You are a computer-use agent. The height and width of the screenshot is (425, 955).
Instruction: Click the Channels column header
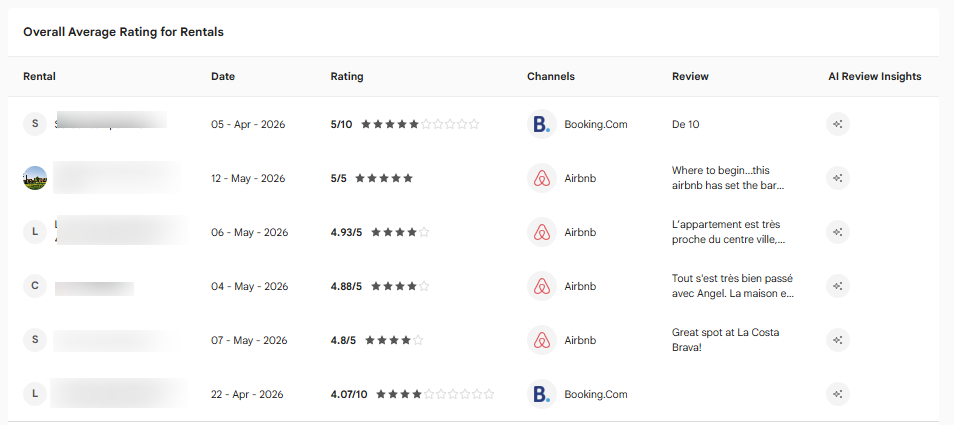(551, 77)
